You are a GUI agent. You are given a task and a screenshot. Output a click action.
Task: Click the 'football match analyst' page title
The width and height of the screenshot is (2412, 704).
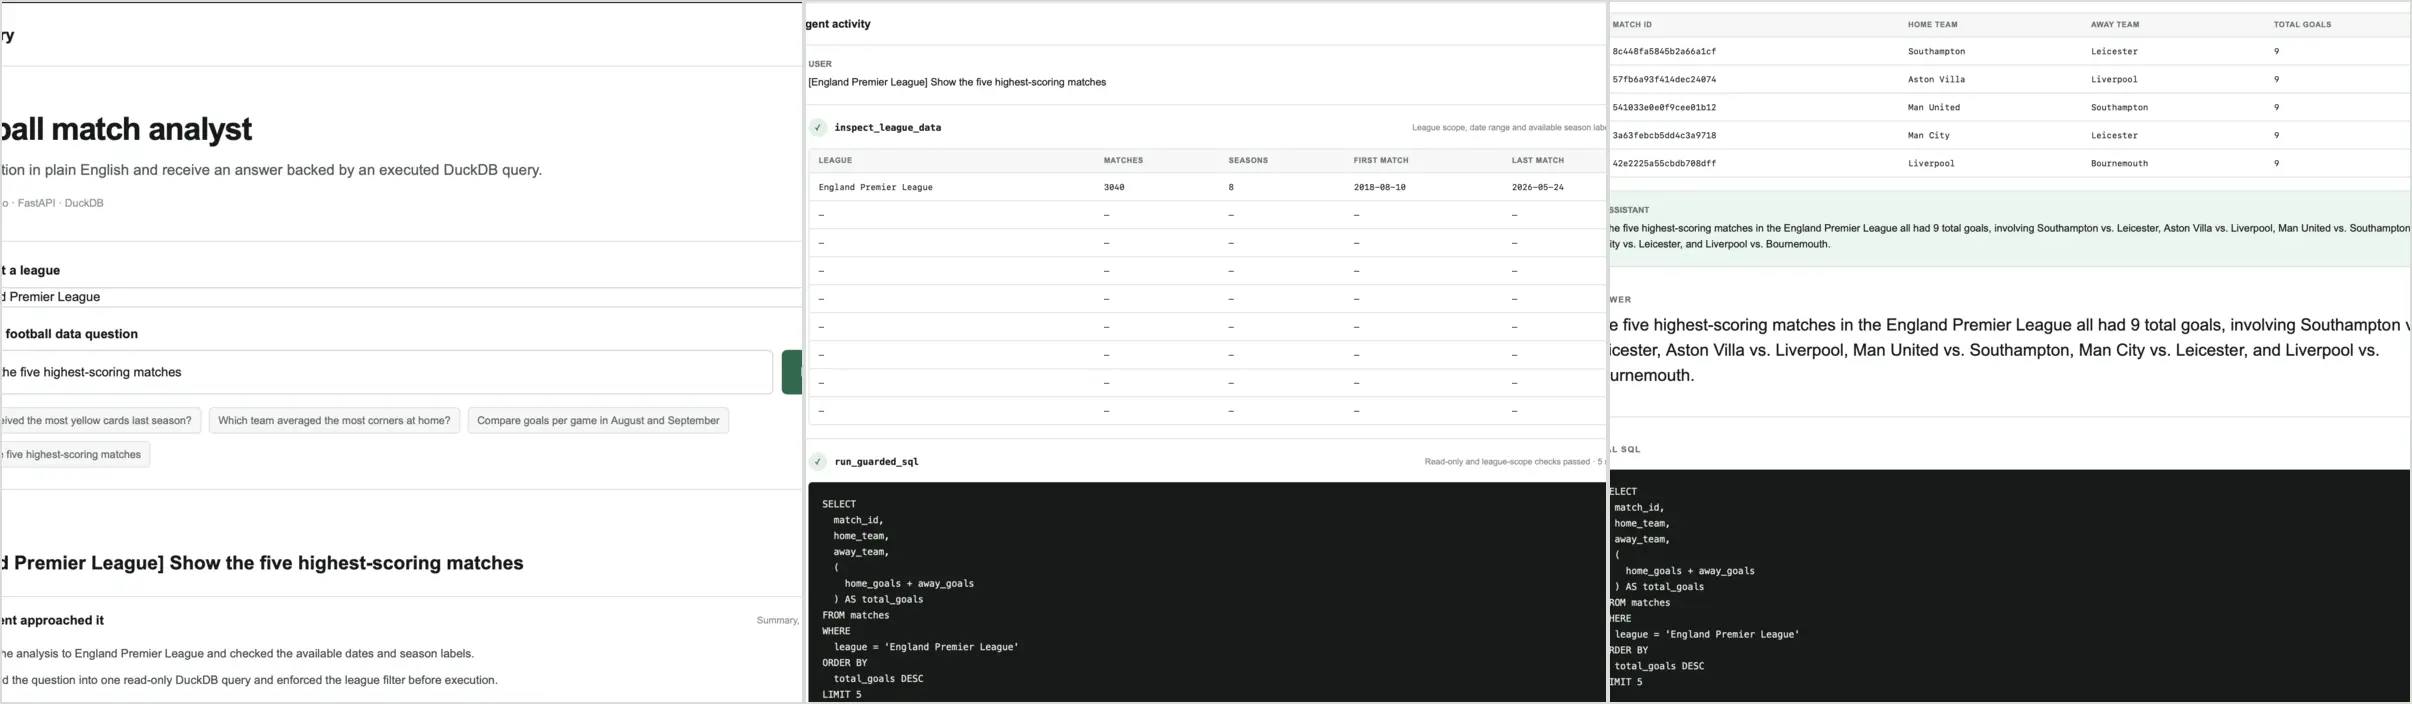(x=126, y=129)
